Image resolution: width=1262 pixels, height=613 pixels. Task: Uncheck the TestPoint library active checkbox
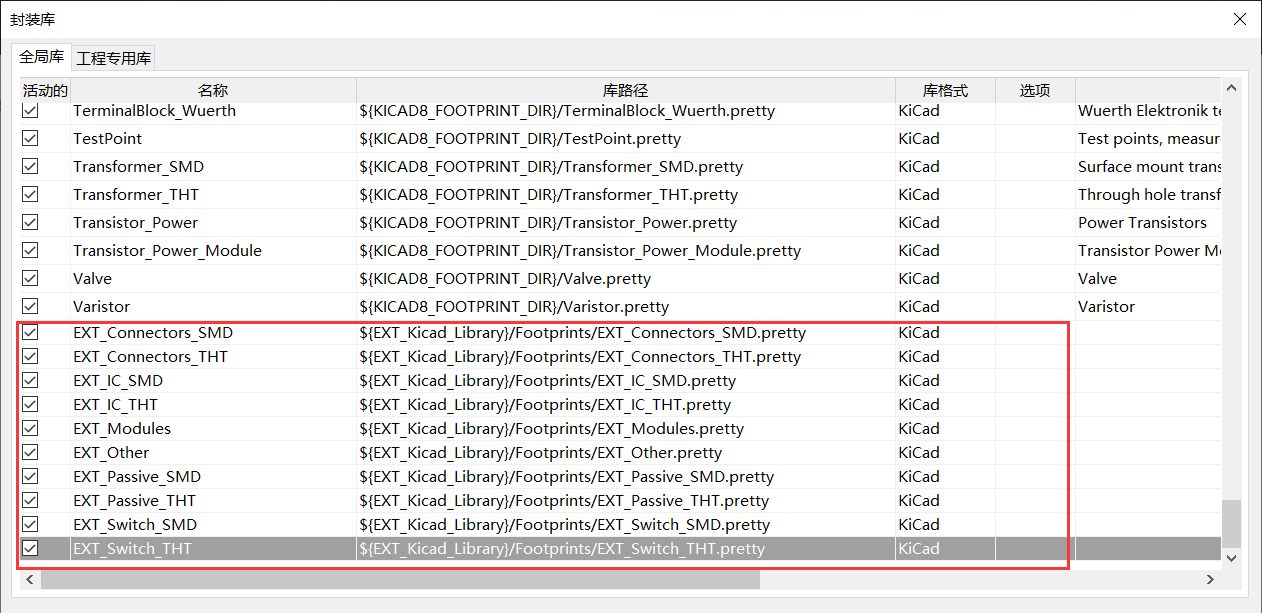coord(31,138)
